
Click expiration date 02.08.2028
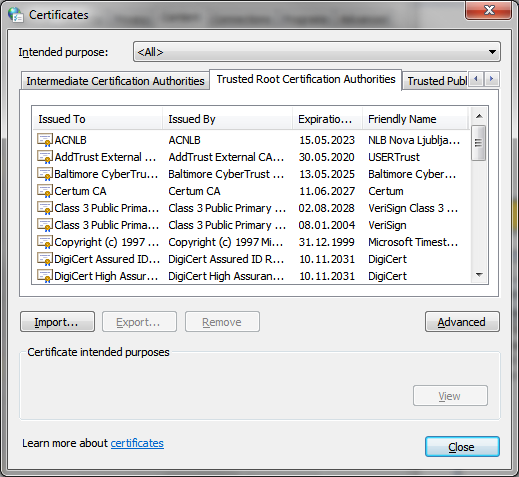tap(327, 208)
